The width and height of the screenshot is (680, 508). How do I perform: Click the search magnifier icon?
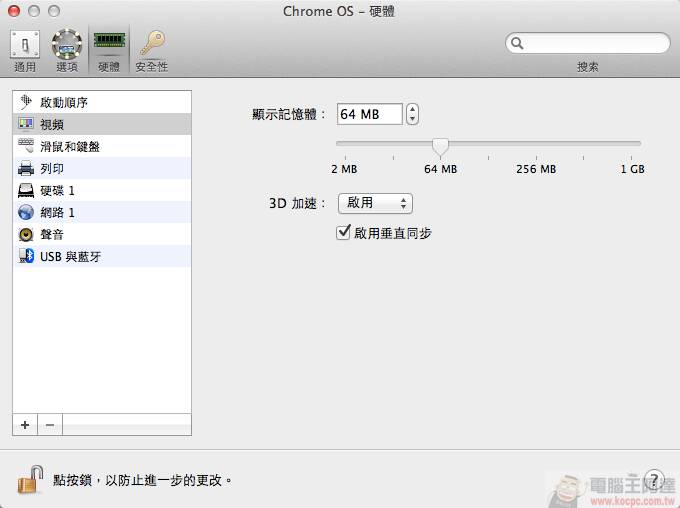click(x=517, y=43)
